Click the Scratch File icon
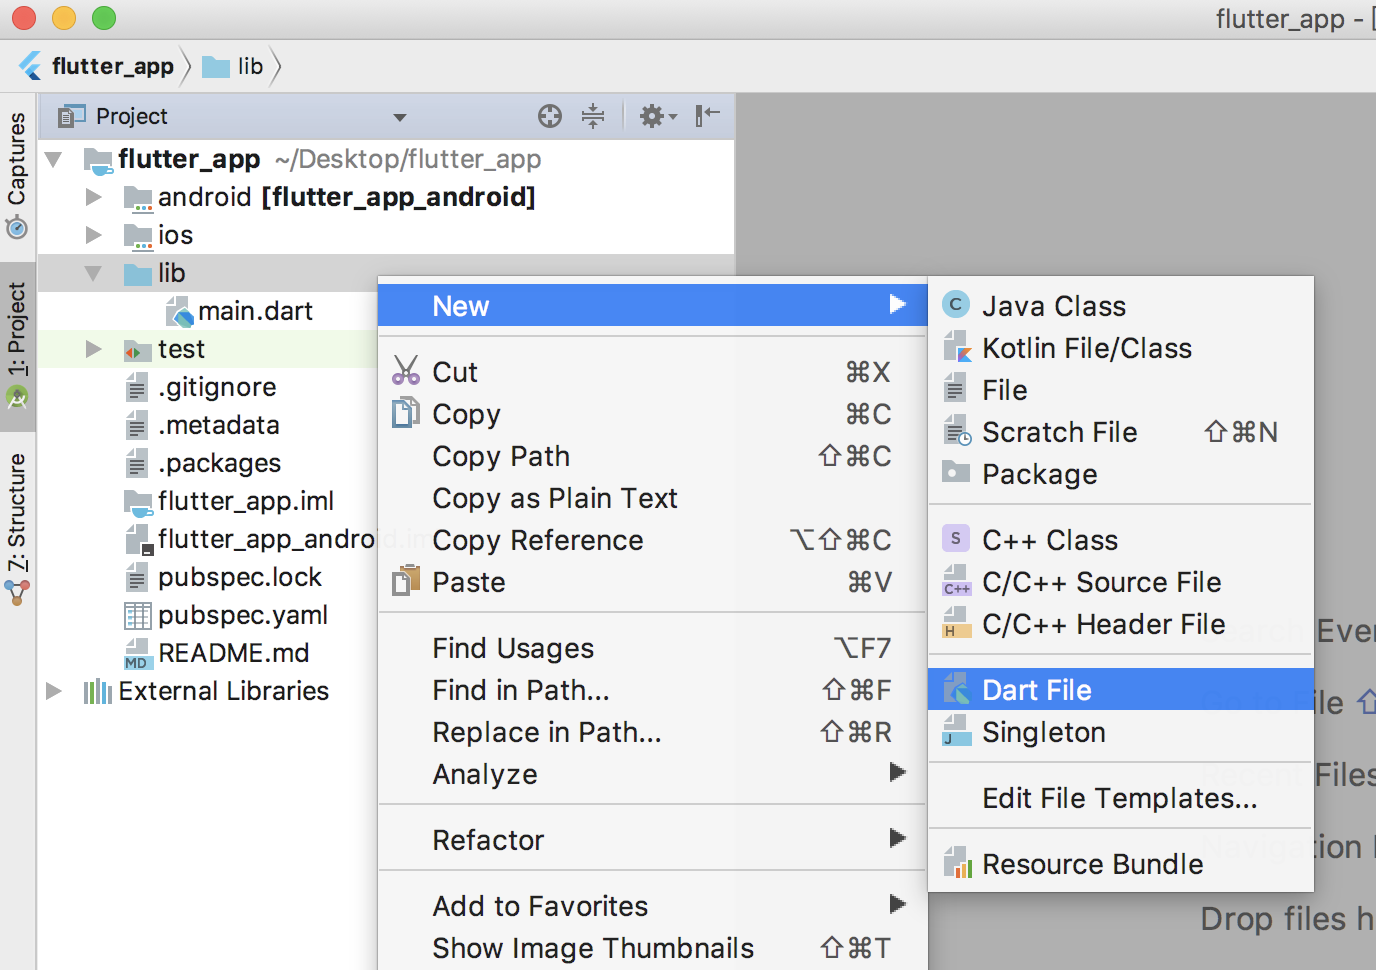The width and height of the screenshot is (1376, 970). click(x=957, y=431)
